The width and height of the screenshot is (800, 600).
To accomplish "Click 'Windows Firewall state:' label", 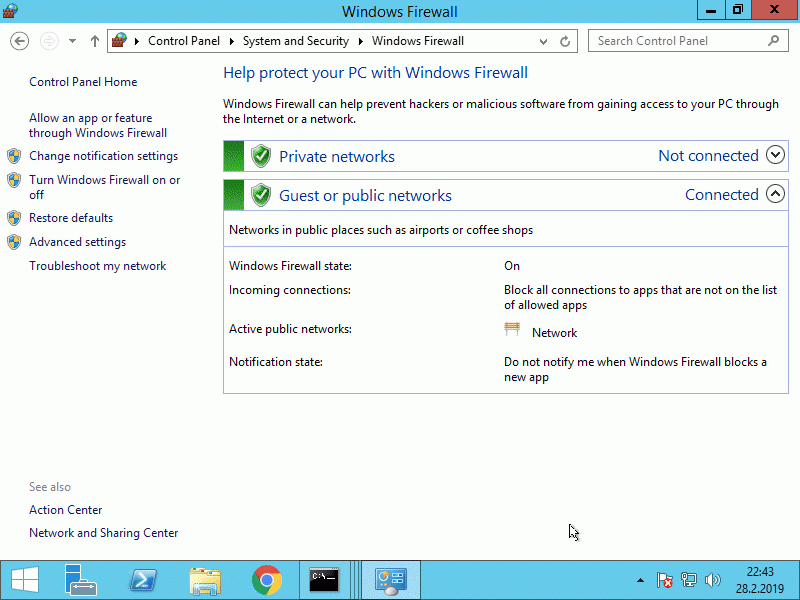I will click(x=290, y=266).
